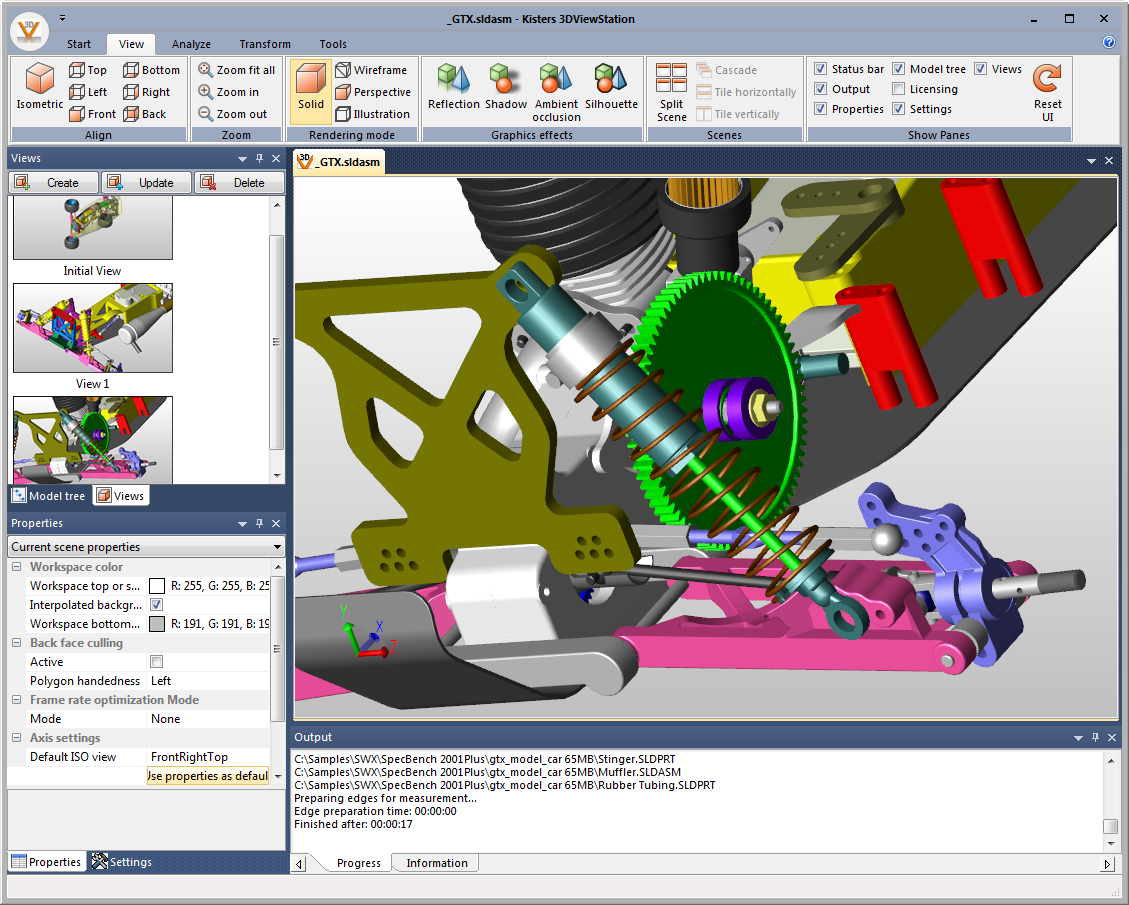The width and height of the screenshot is (1129, 905).
Task: Click the Create view button
Action: click(54, 182)
